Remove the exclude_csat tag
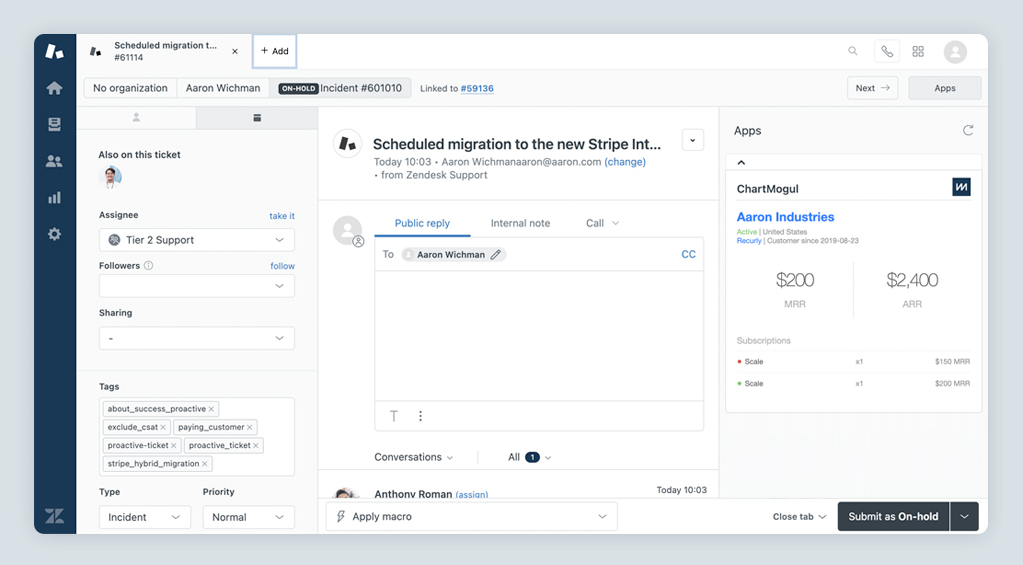Image resolution: width=1023 pixels, height=565 pixels. click(163, 427)
